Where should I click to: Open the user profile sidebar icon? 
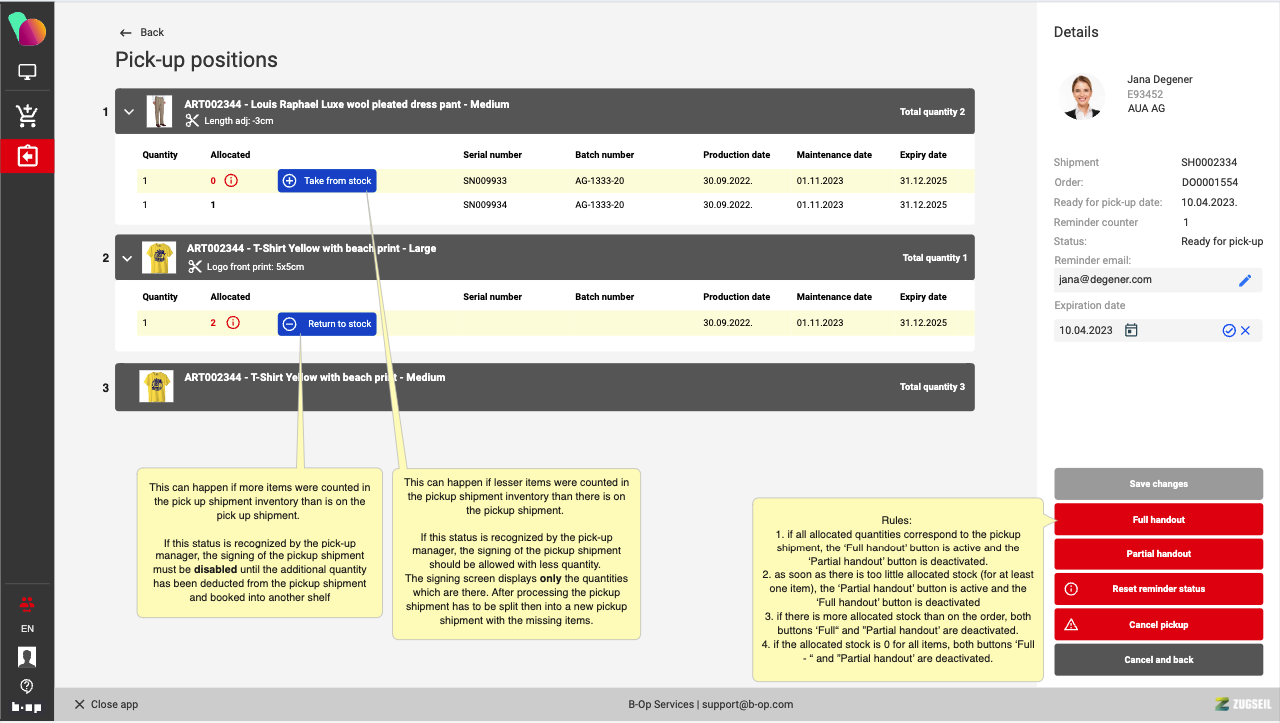coord(27,657)
